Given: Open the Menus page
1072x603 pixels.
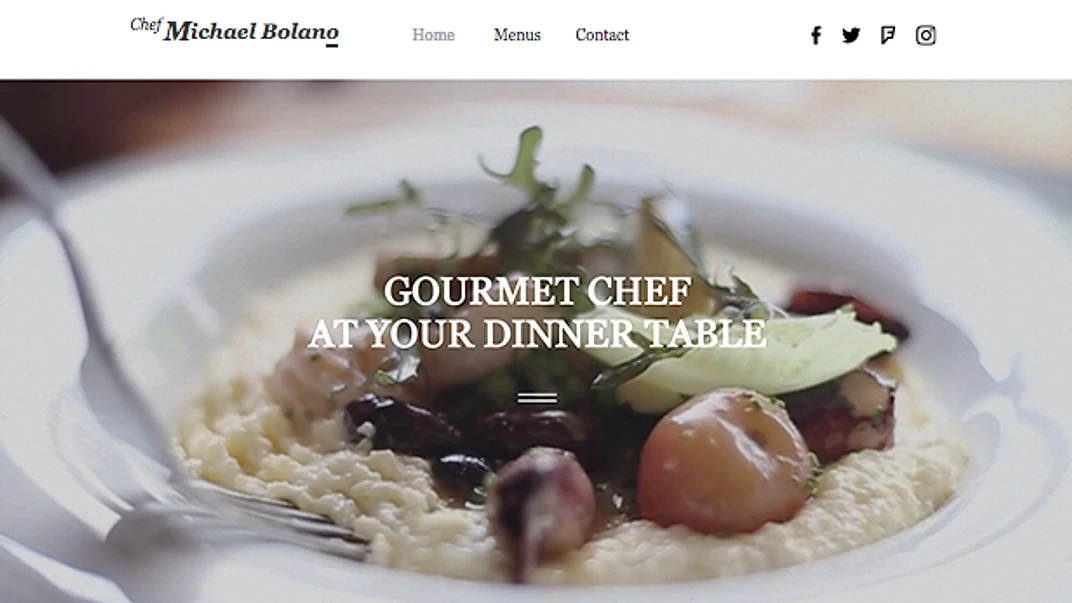Looking at the screenshot, I should click(x=517, y=35).
